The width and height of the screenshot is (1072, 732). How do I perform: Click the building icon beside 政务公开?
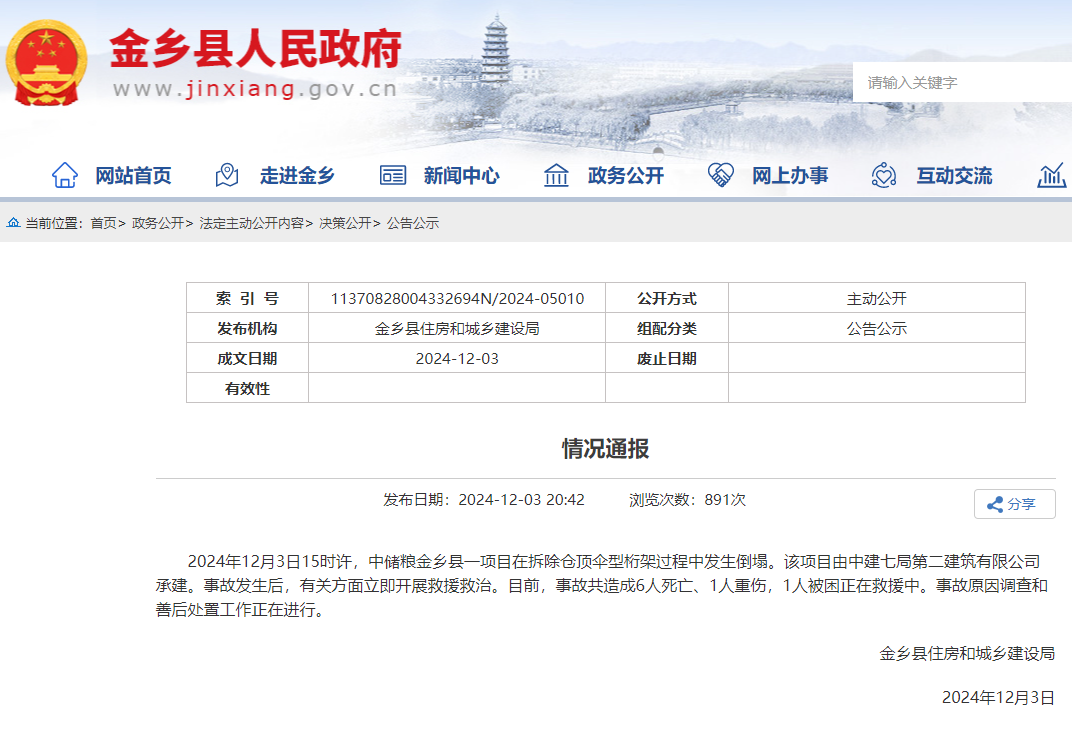click(x=555, y=174)
